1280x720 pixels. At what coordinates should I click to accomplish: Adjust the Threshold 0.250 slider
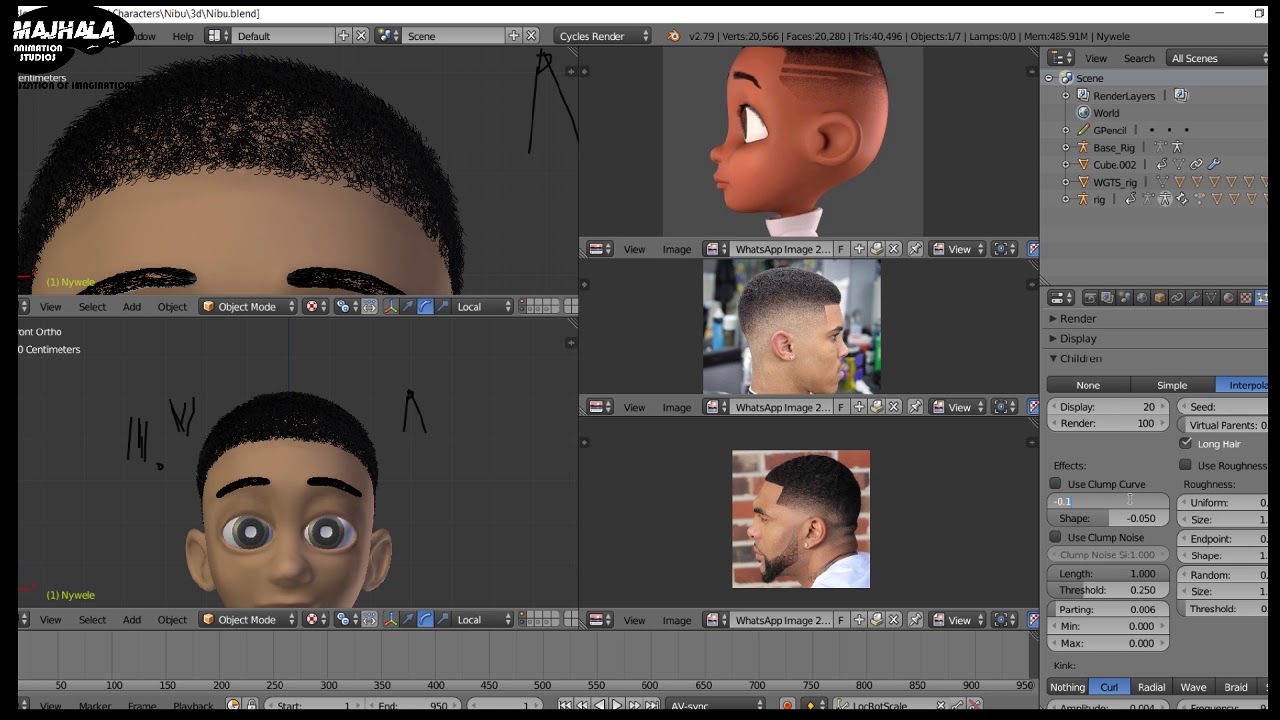[x=1108, y=590]
